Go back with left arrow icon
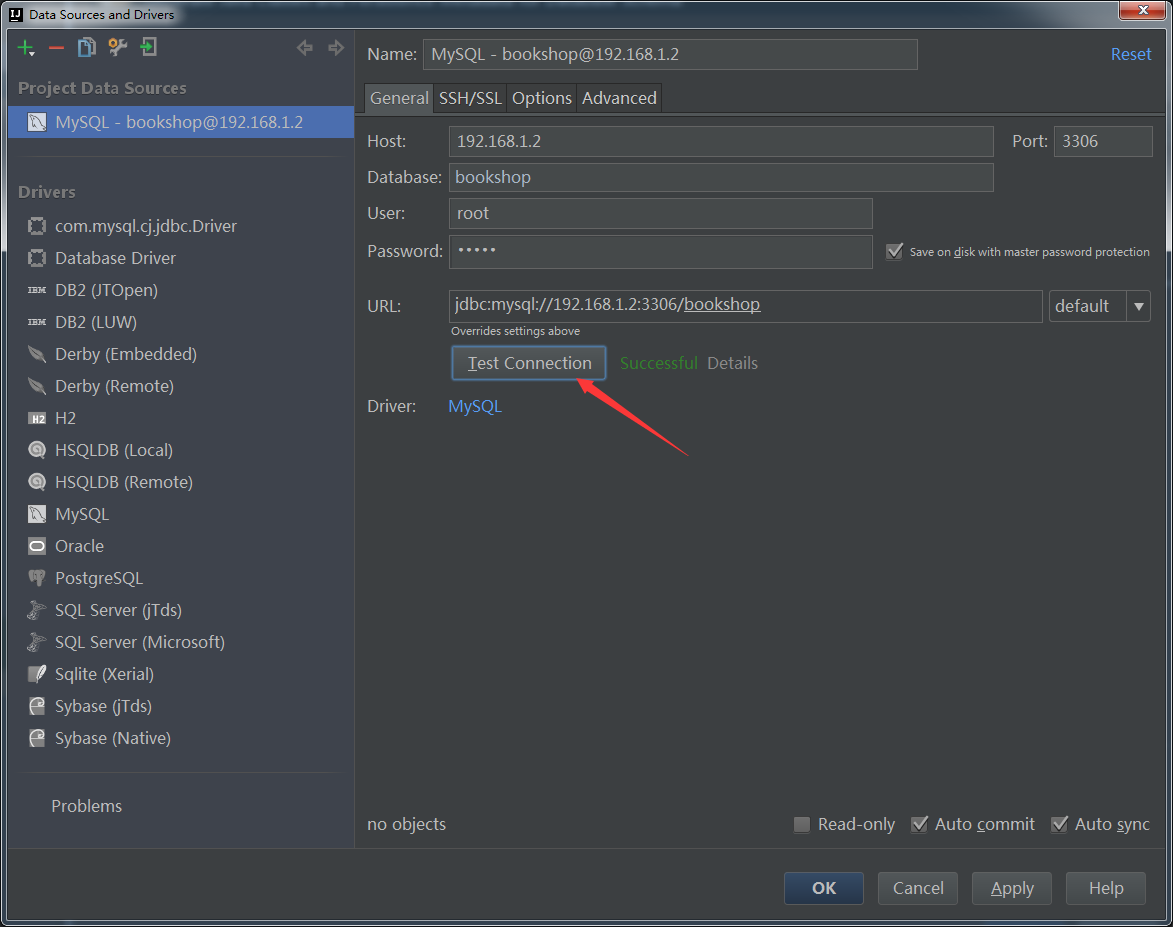The height and width of the screenshot is (927, 1173). pyautogui.click(x=304, y=48)
